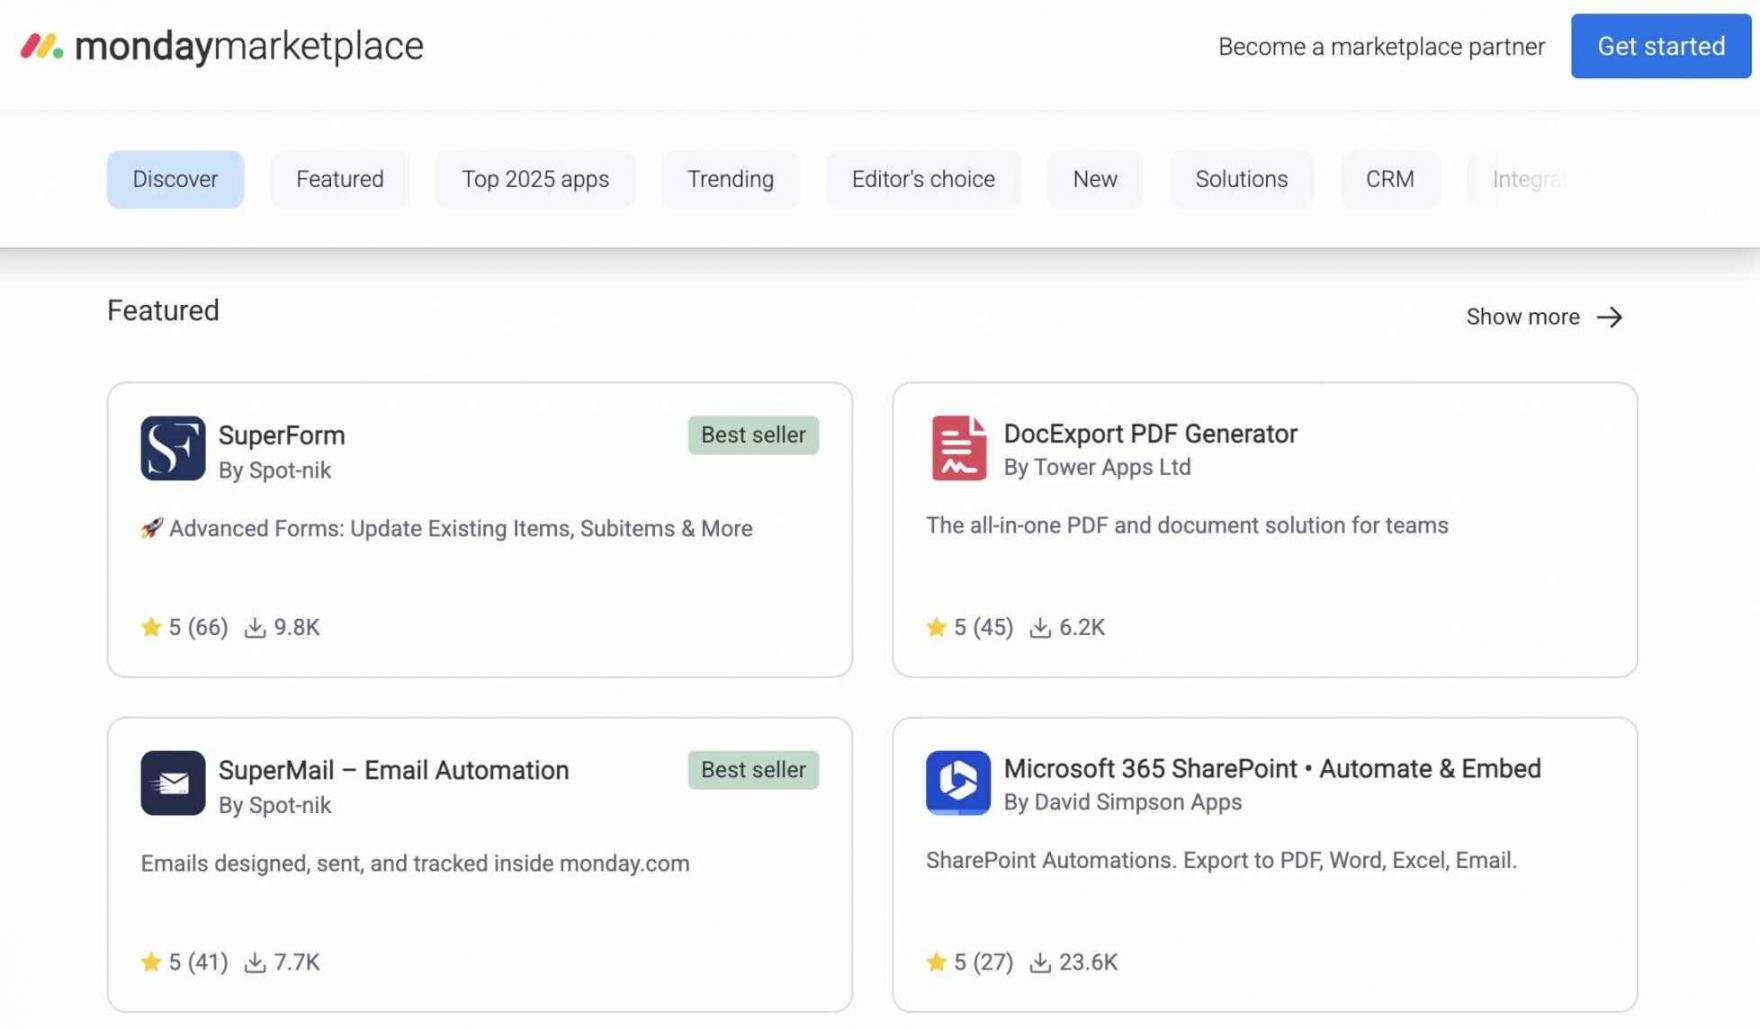Click the SuperMail star rating icon
Screen dimensions: 1760x1029
(x=151, y=962)
